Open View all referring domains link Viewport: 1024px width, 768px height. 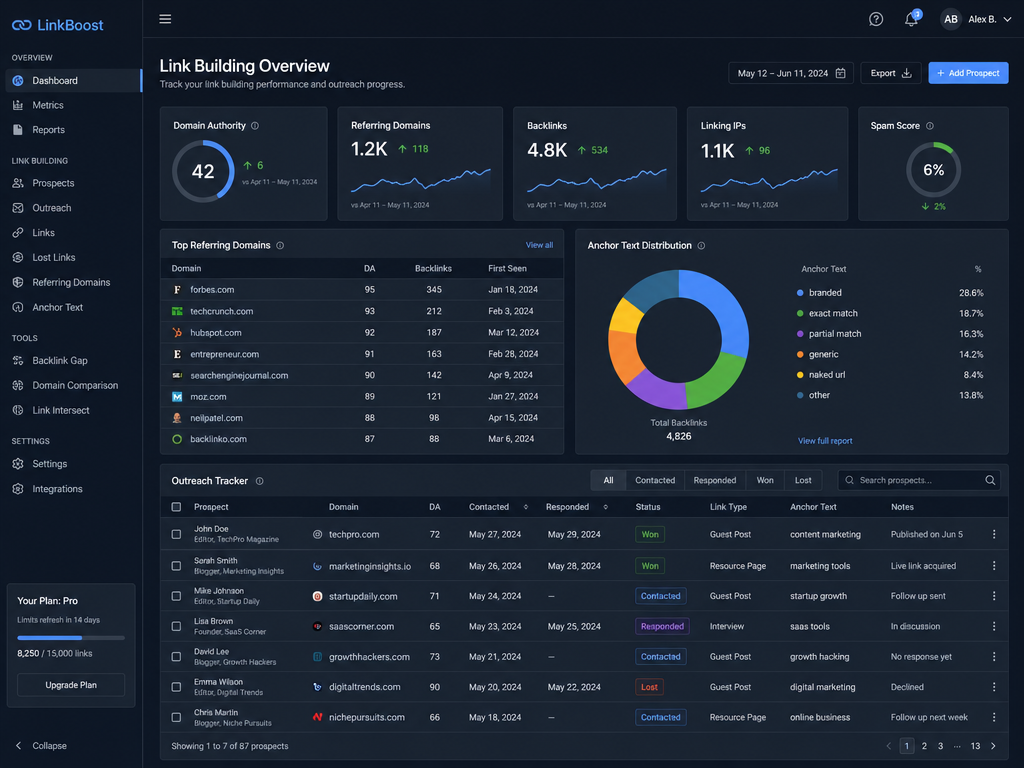pos(539,246)
